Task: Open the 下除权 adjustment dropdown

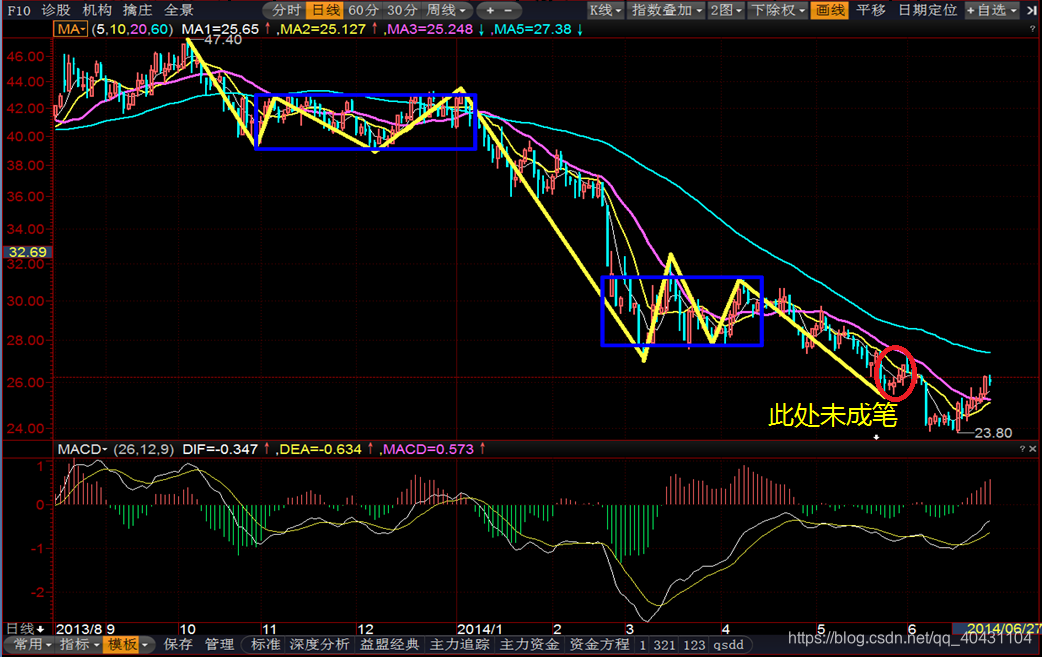Action: click(778, 10)
